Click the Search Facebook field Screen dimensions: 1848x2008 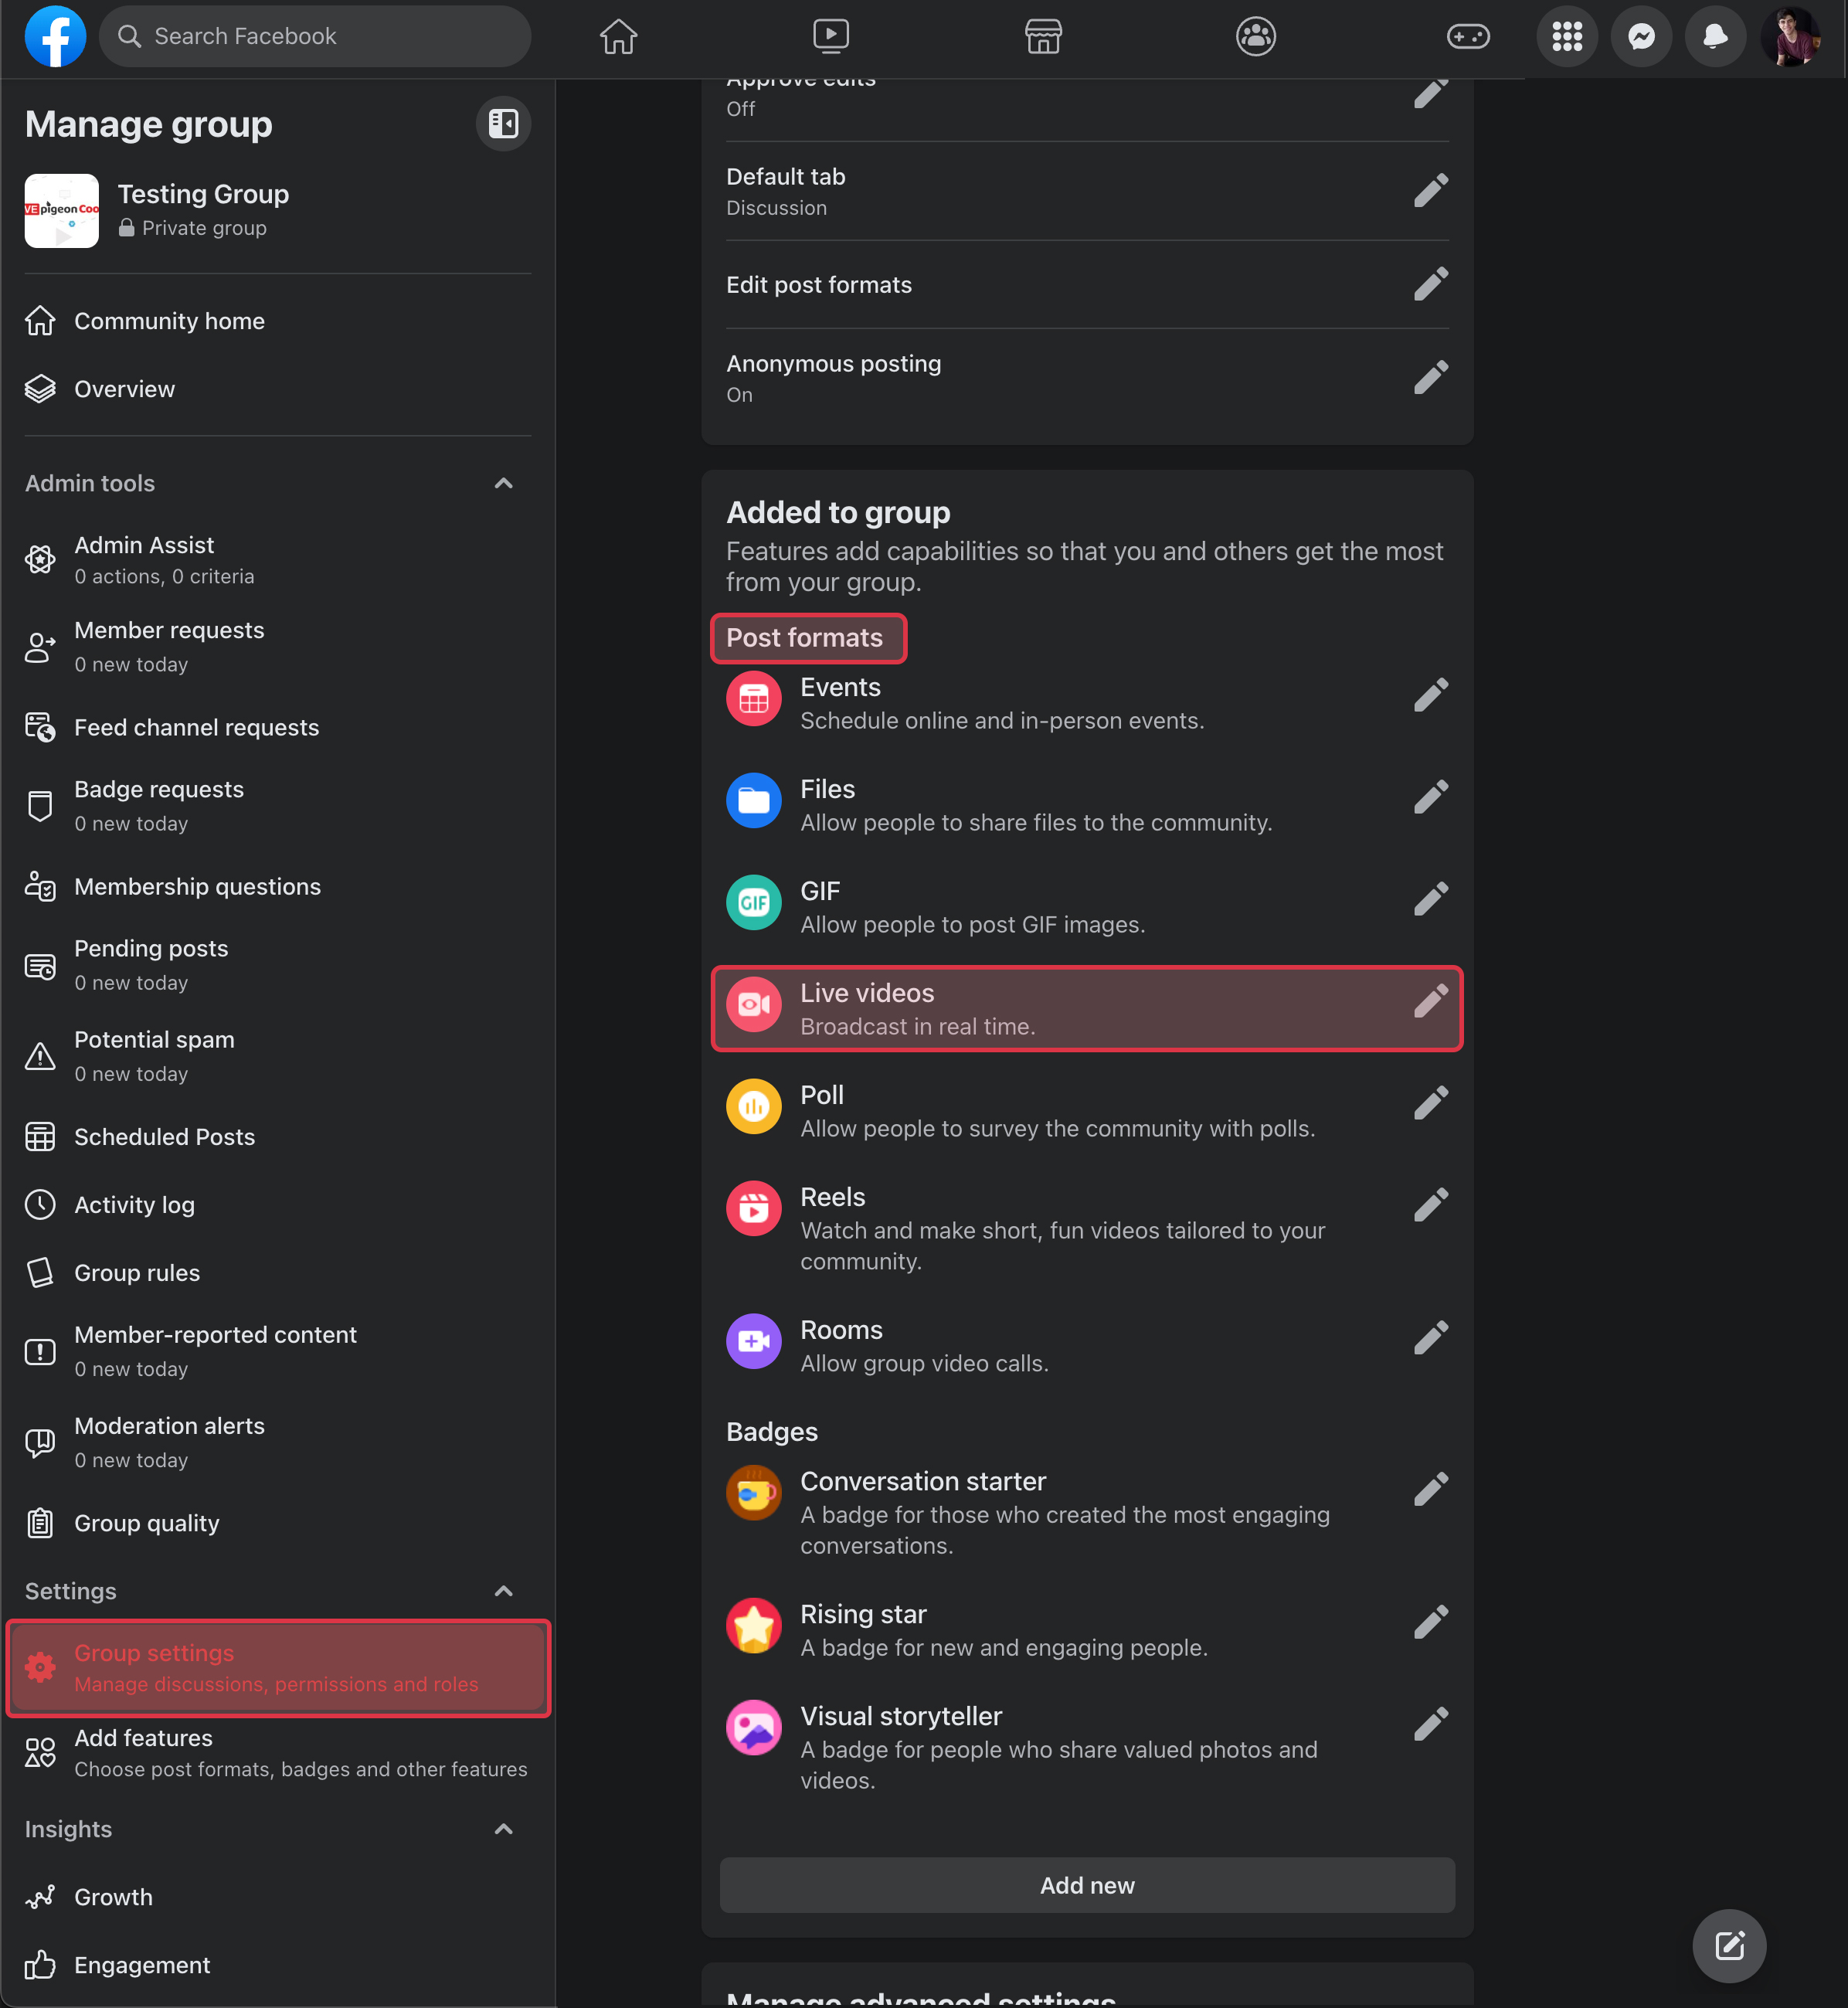point(315,37)
